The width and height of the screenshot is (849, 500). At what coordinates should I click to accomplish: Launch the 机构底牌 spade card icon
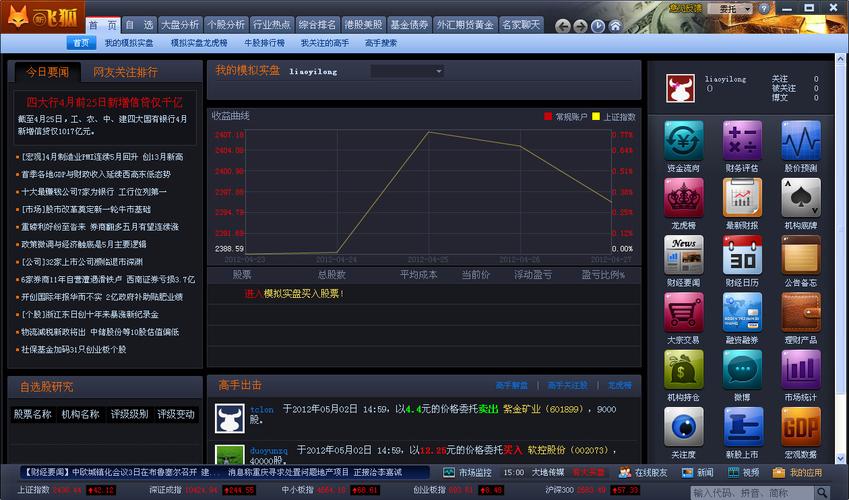[x=800, y=198]
